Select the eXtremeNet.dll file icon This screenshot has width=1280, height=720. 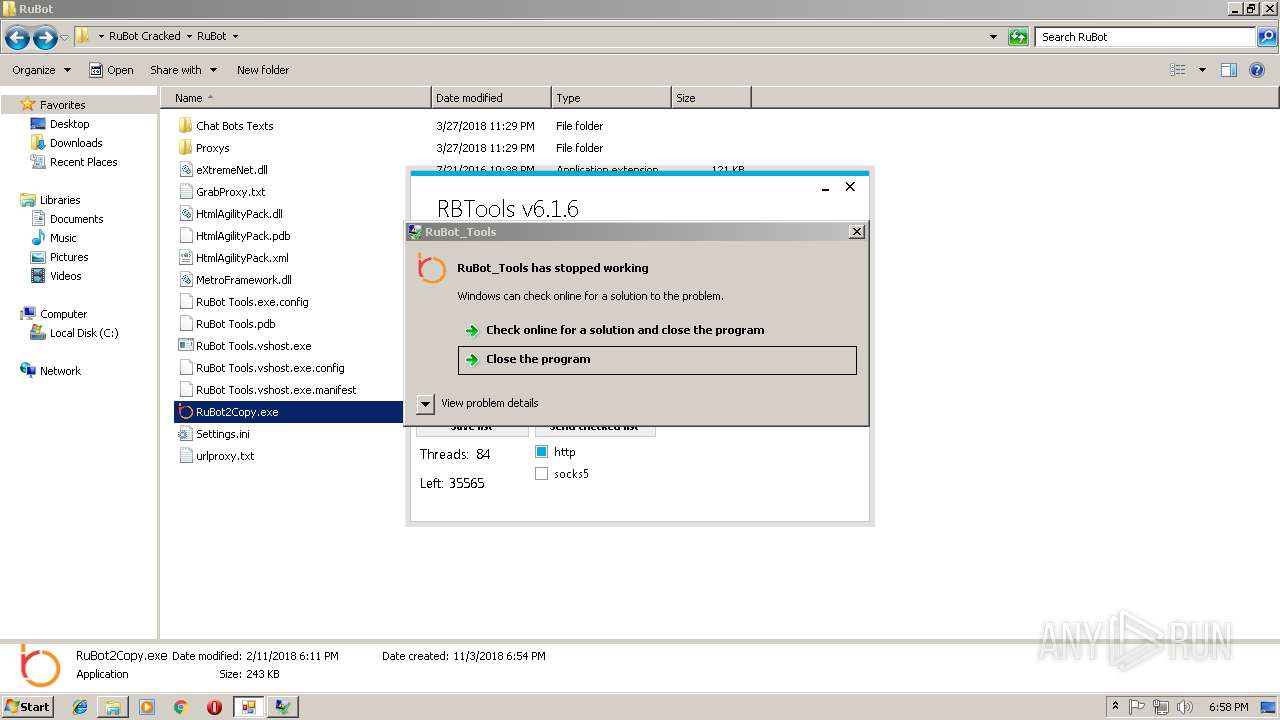click(x=185, y=170)
